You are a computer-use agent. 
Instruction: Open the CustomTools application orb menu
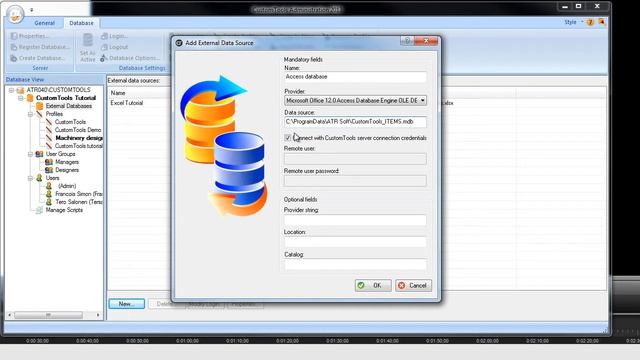click(15, 14)
